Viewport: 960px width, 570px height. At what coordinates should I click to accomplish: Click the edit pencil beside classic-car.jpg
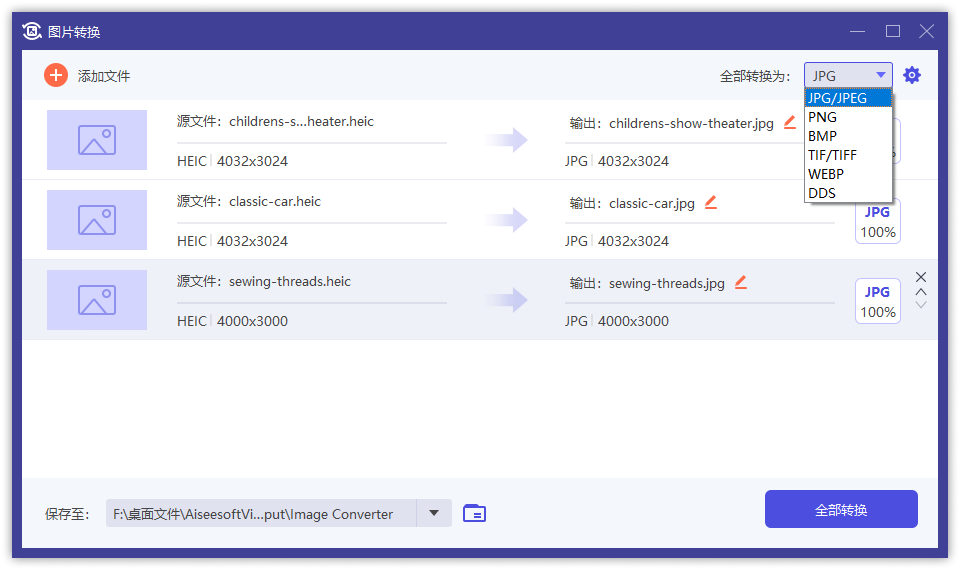coord(711,202)
